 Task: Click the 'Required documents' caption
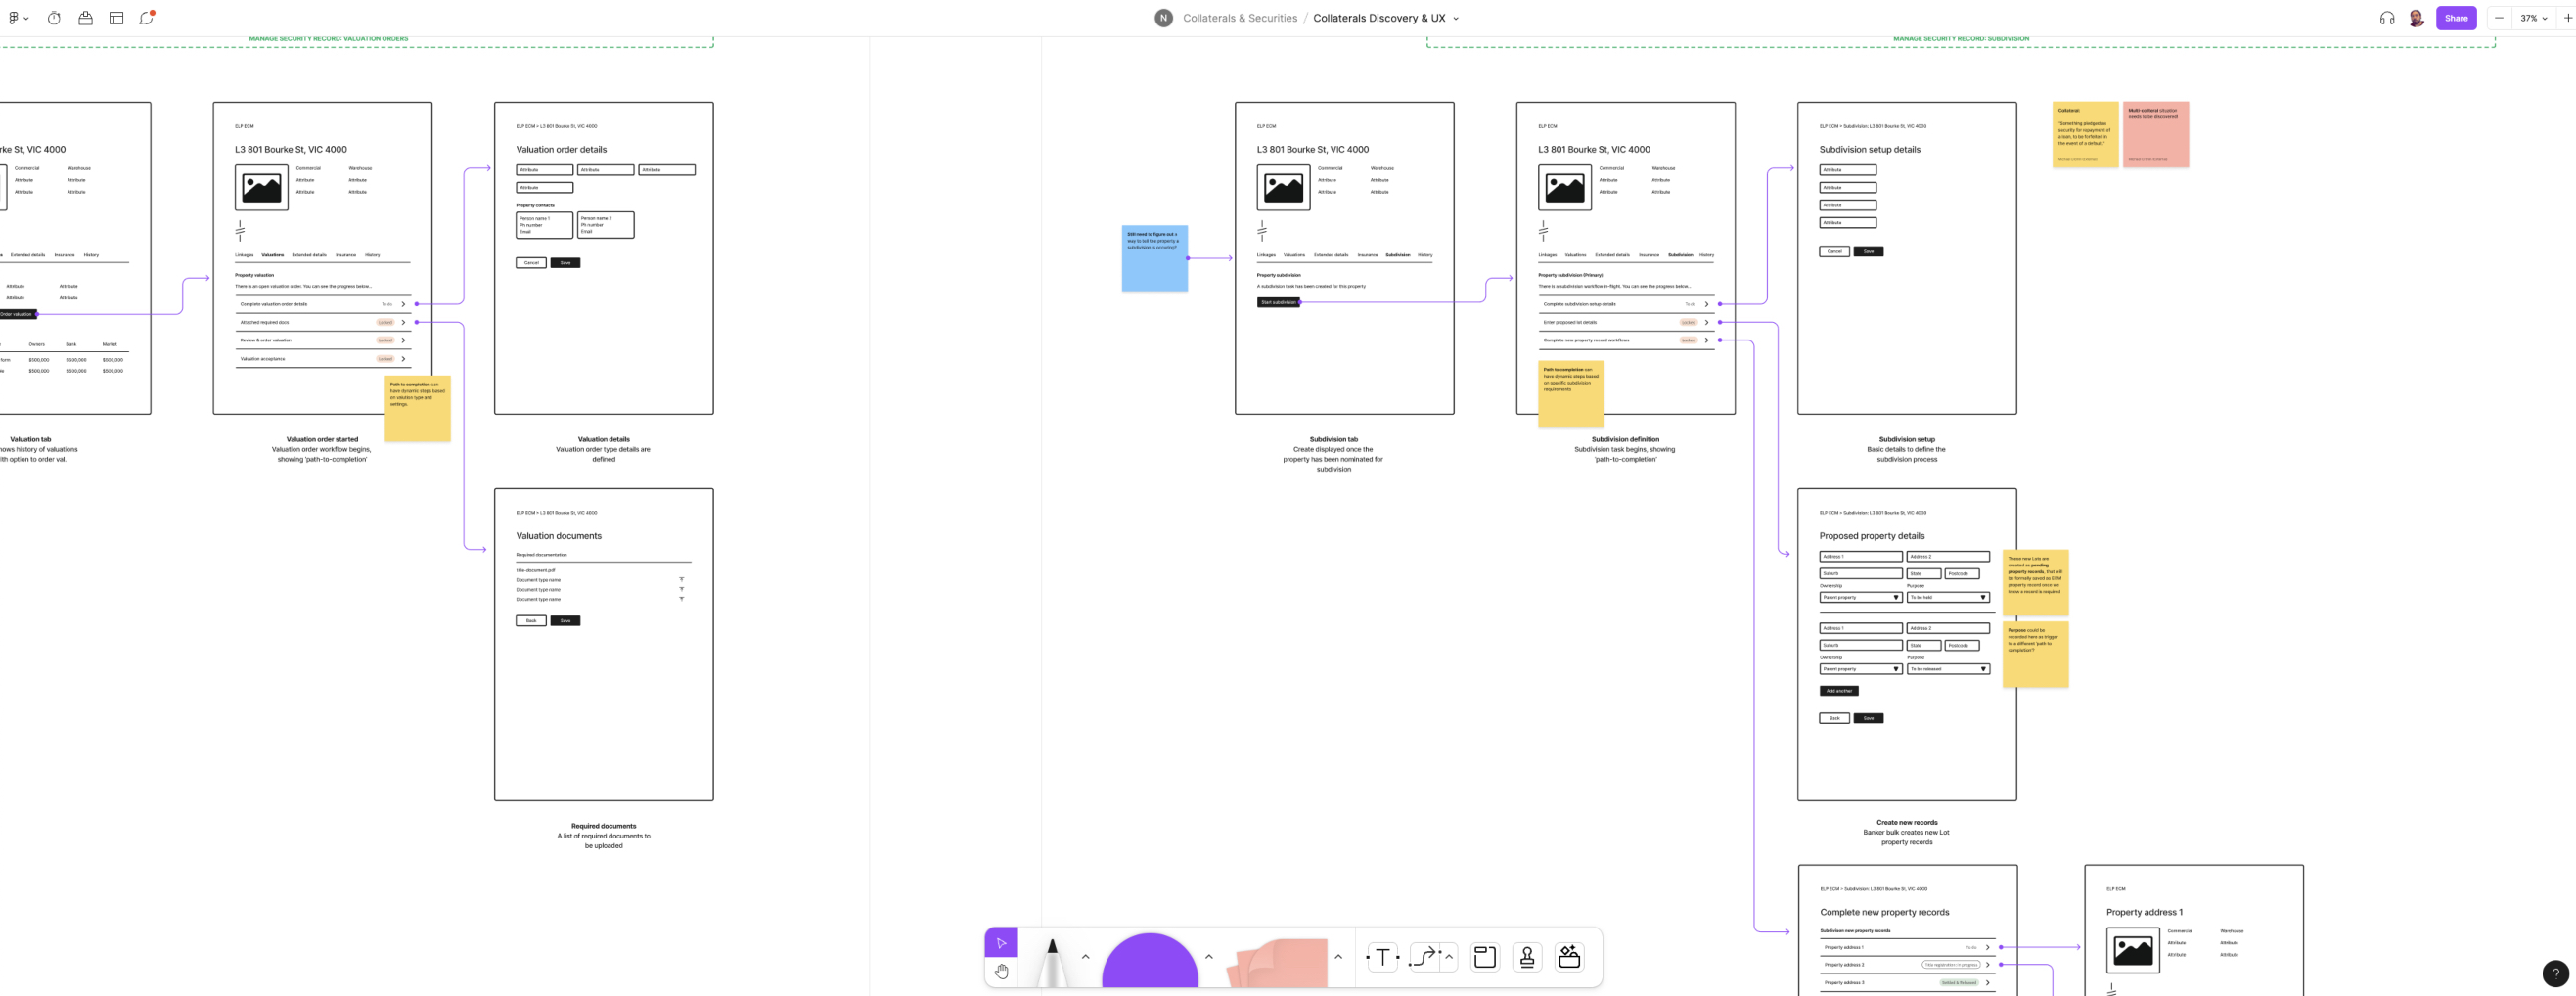[x=603, y=826]
